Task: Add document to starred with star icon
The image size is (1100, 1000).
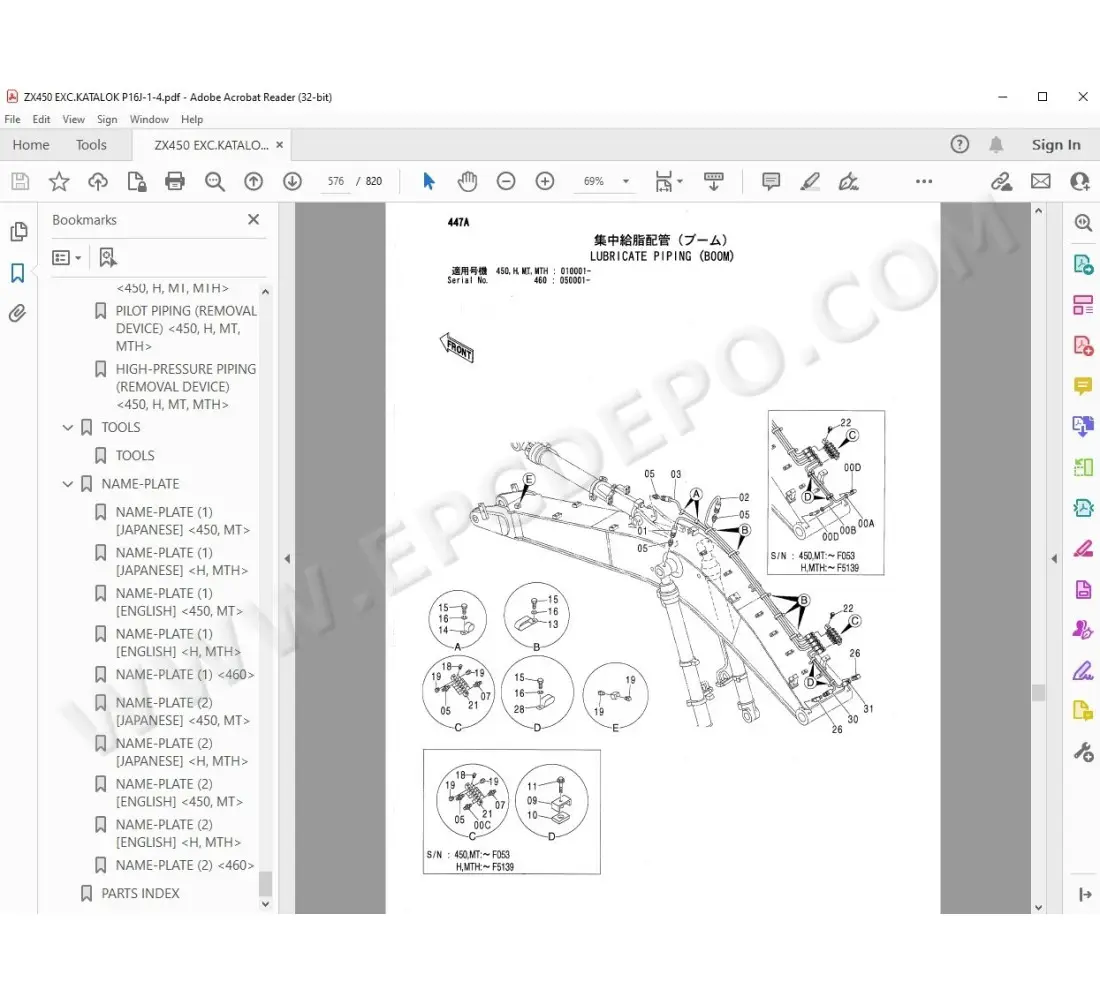Action: 59,182
